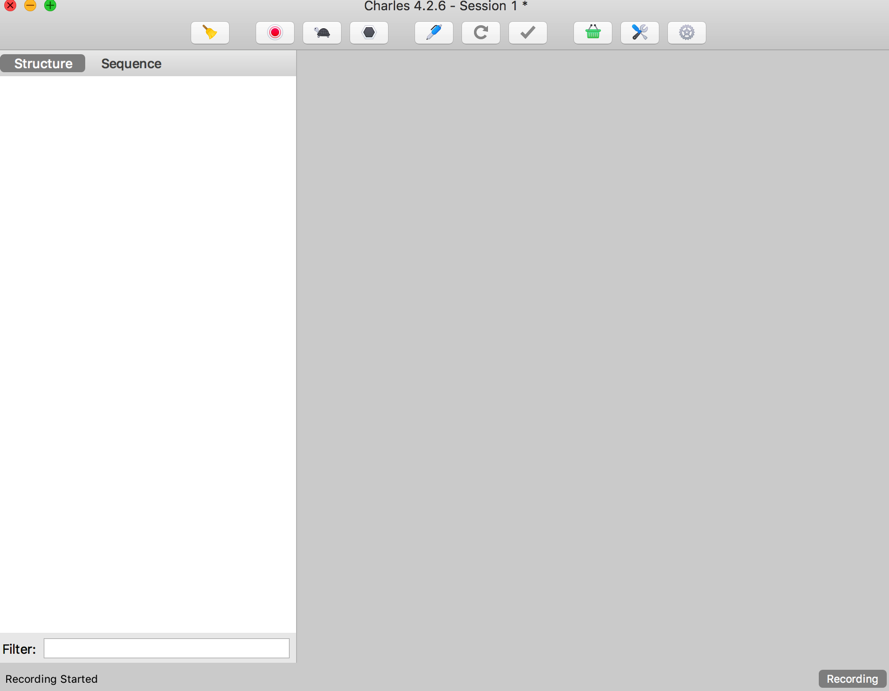Screen dimensions: 889x691
Task: Clear the session with the broom icon
Action: 210,32
